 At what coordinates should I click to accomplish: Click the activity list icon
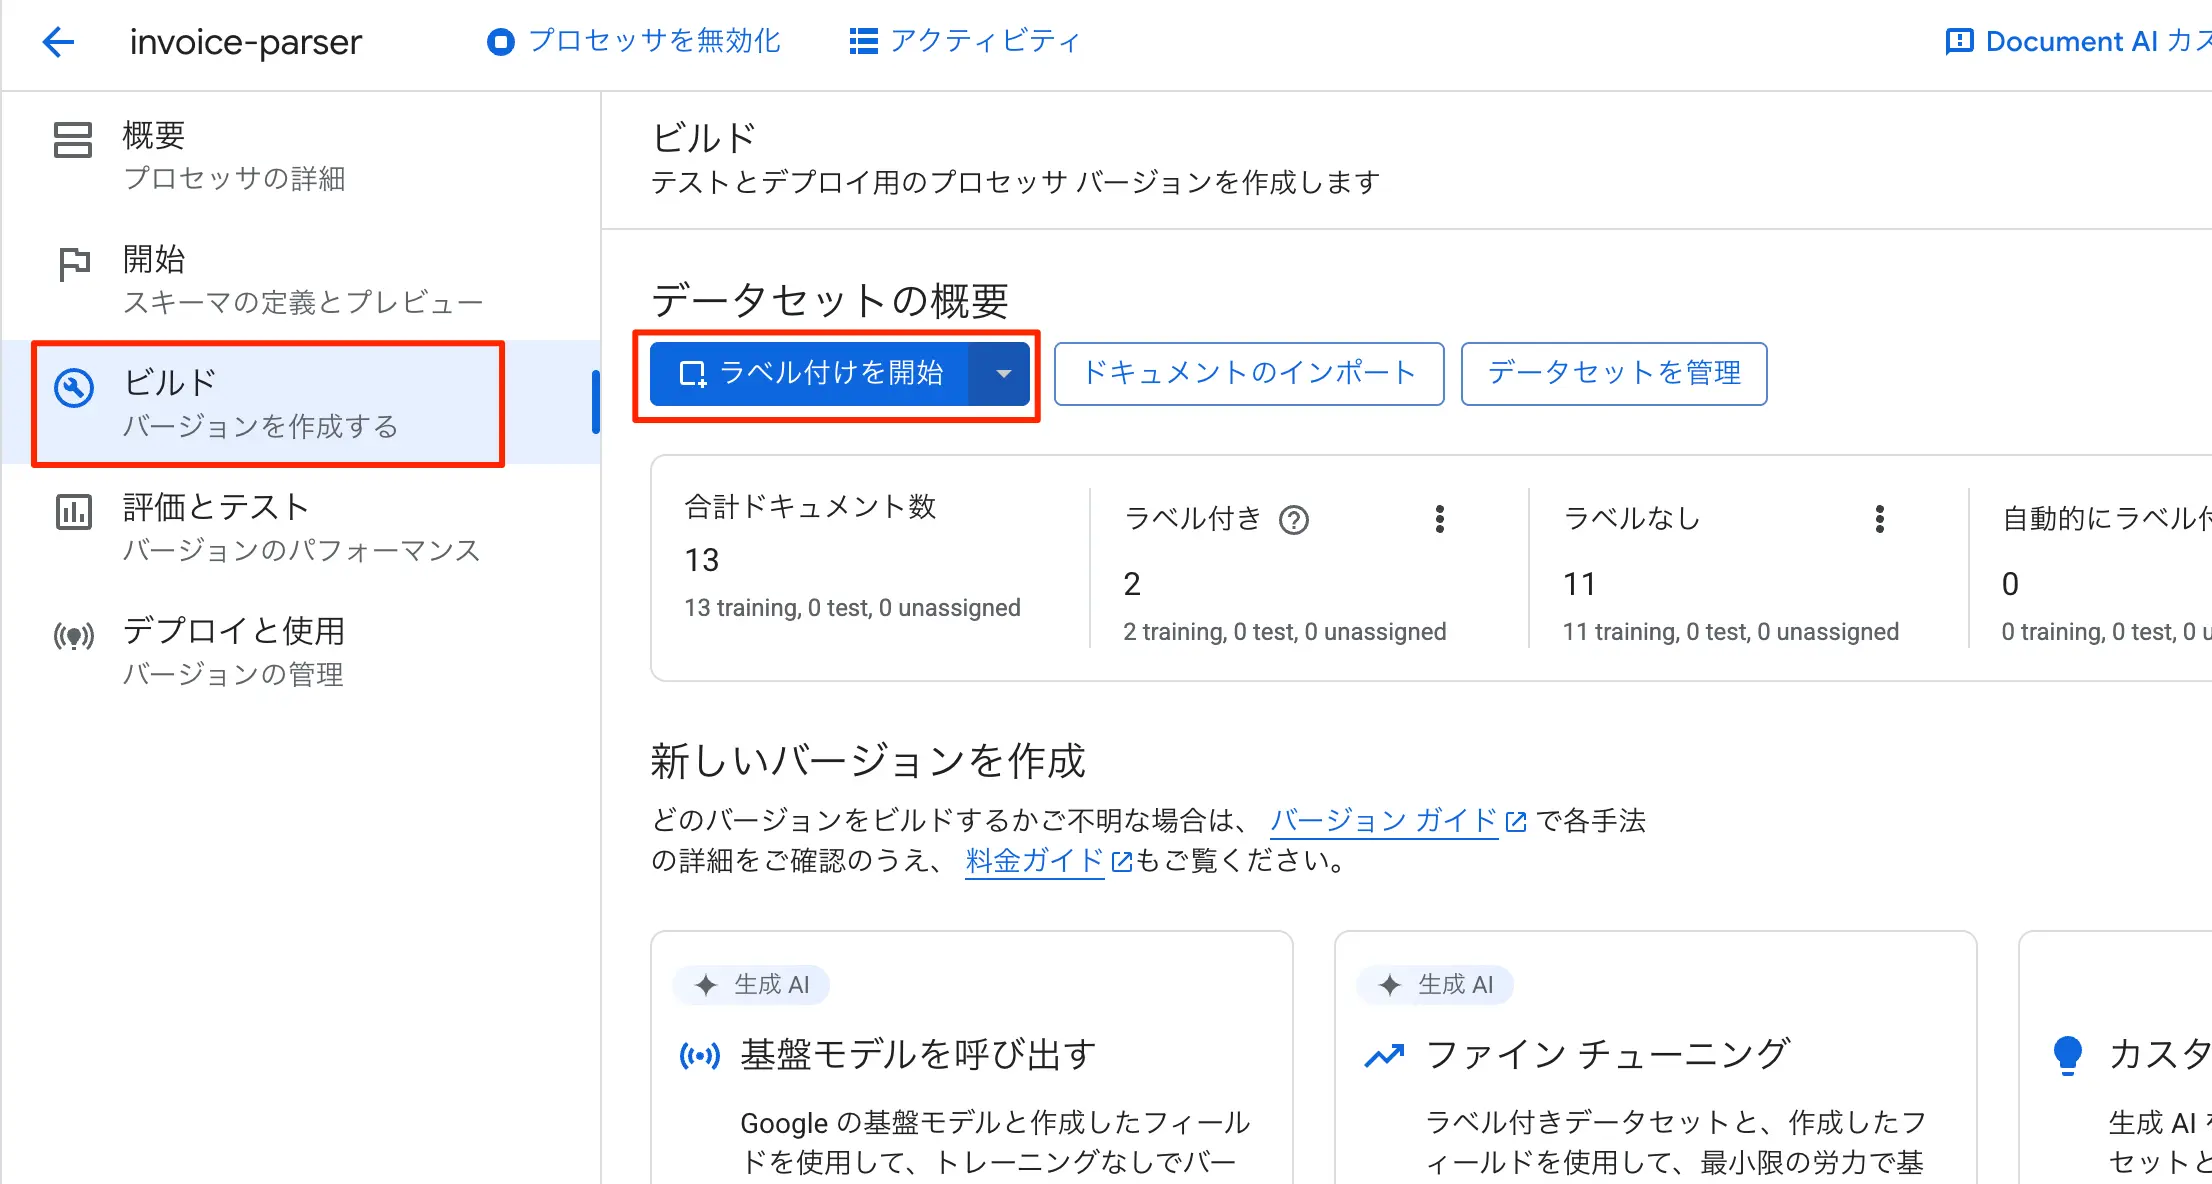(863, 42)
